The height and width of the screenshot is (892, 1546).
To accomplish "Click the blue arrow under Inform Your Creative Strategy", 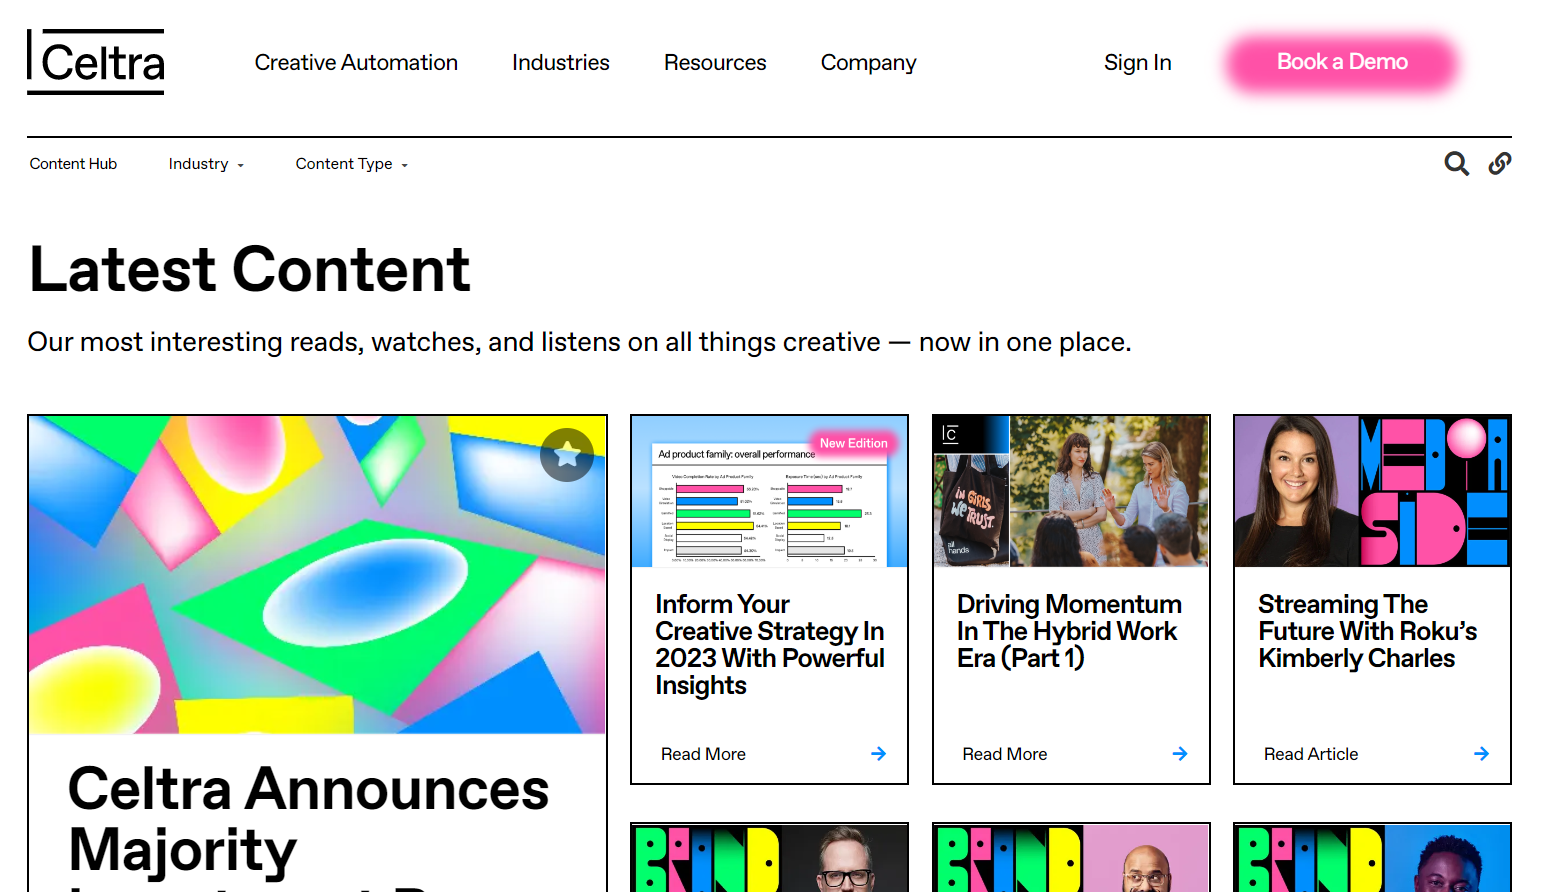I will 878,754.
